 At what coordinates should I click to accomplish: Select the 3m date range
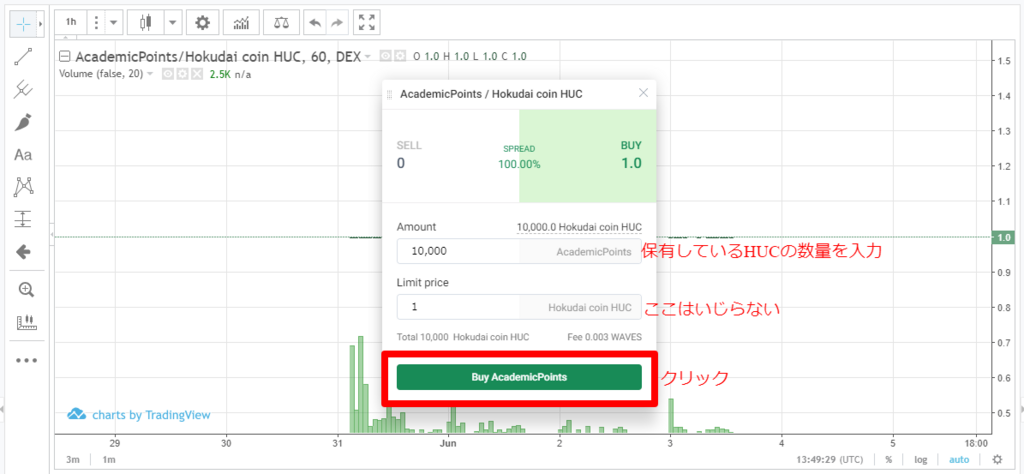pos(72,460)
